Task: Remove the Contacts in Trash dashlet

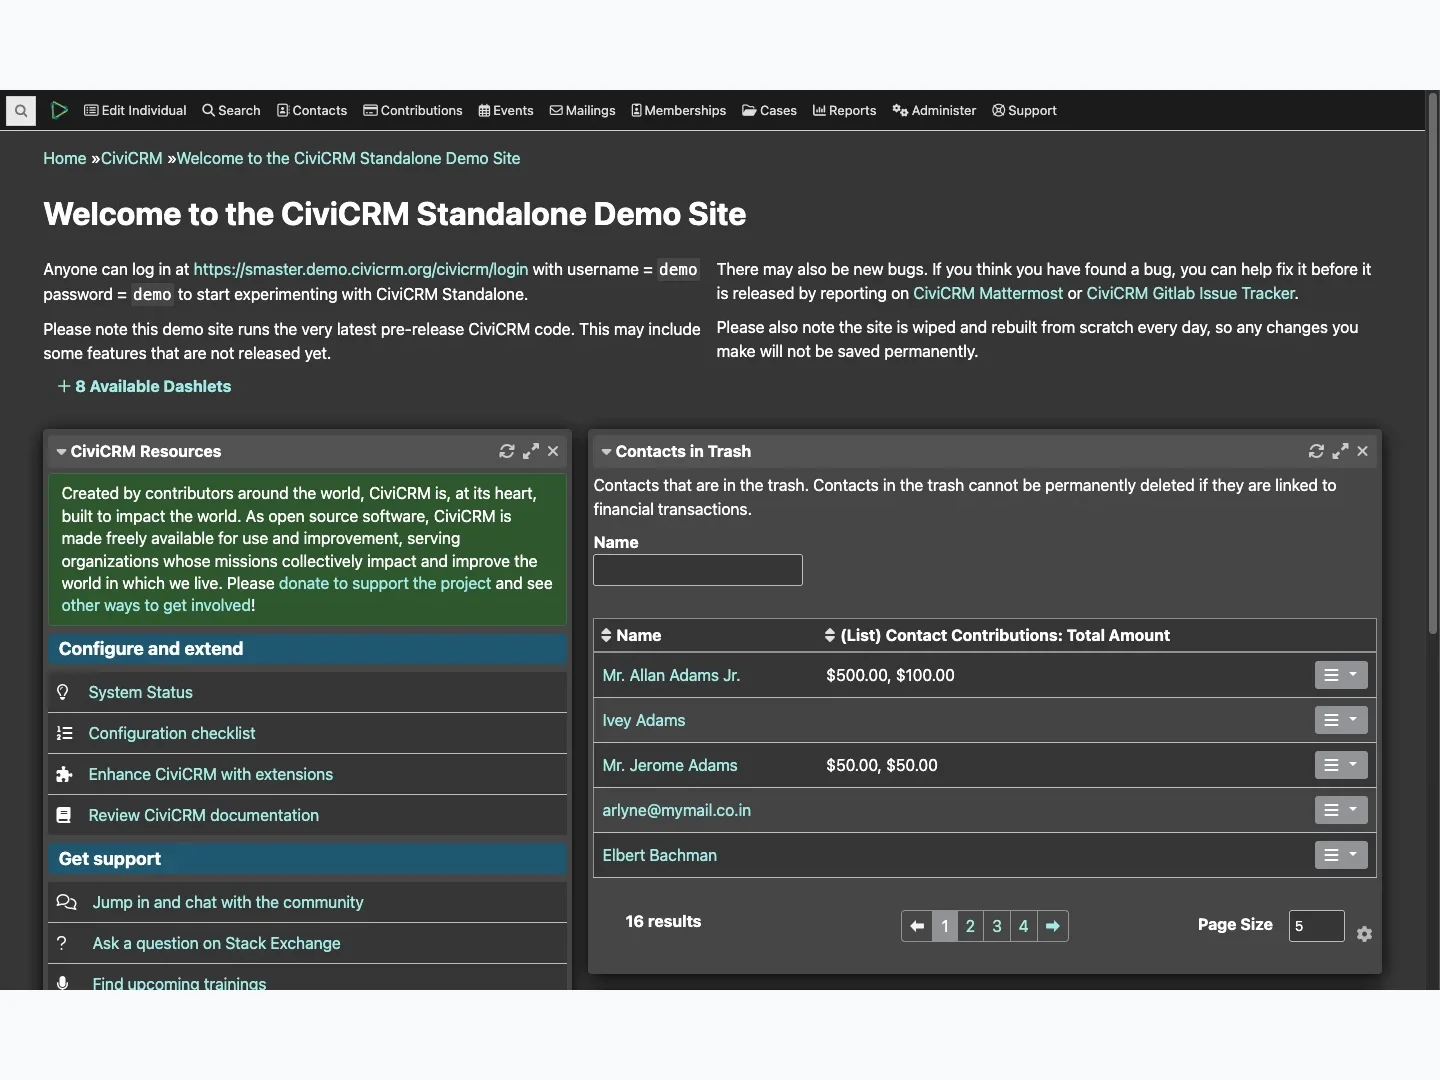Action: coord(1362,451)
